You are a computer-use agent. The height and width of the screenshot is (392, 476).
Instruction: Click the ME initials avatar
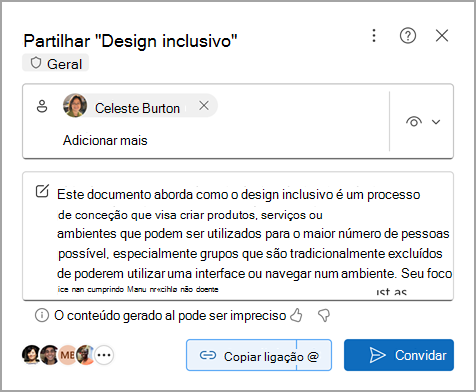point(67,355)
